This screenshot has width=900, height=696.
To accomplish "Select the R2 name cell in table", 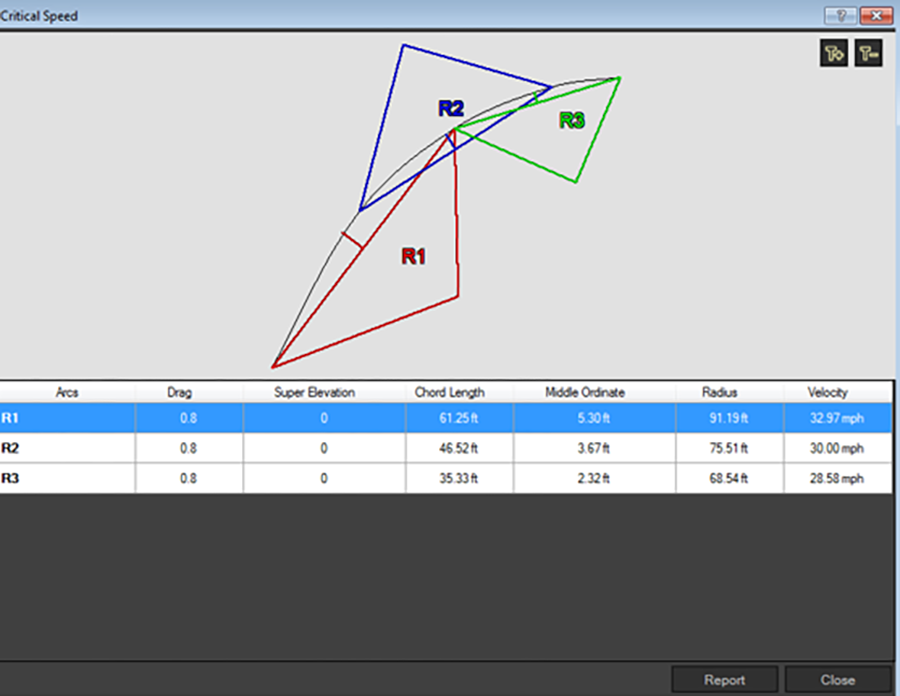I will [12, 449].
